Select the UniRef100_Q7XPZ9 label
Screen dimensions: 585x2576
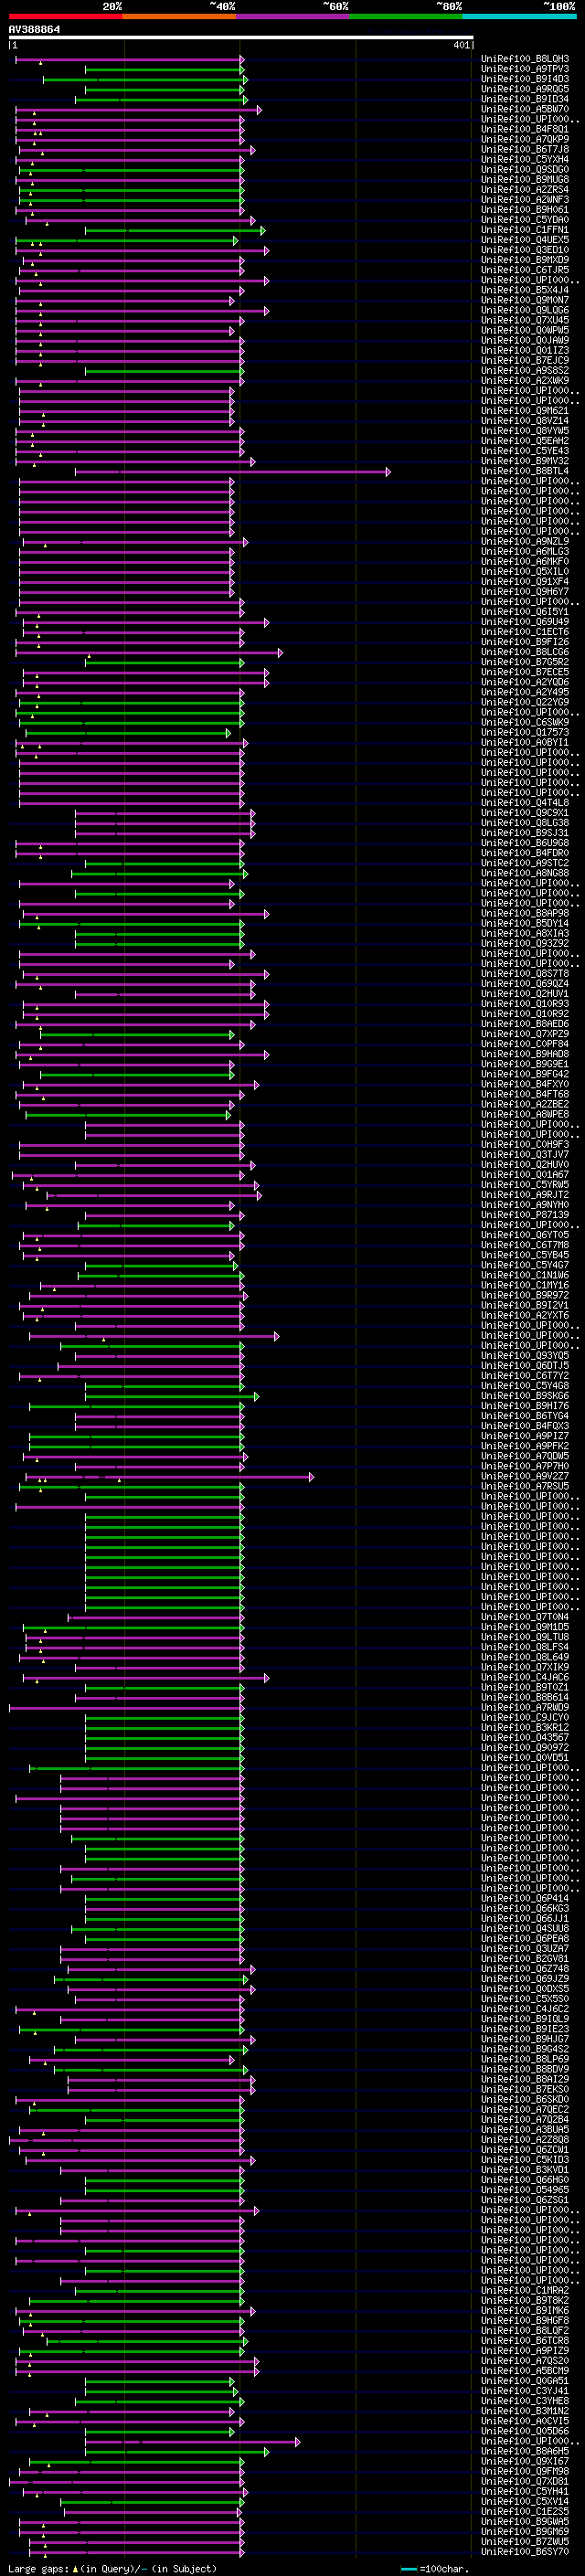524,1034
